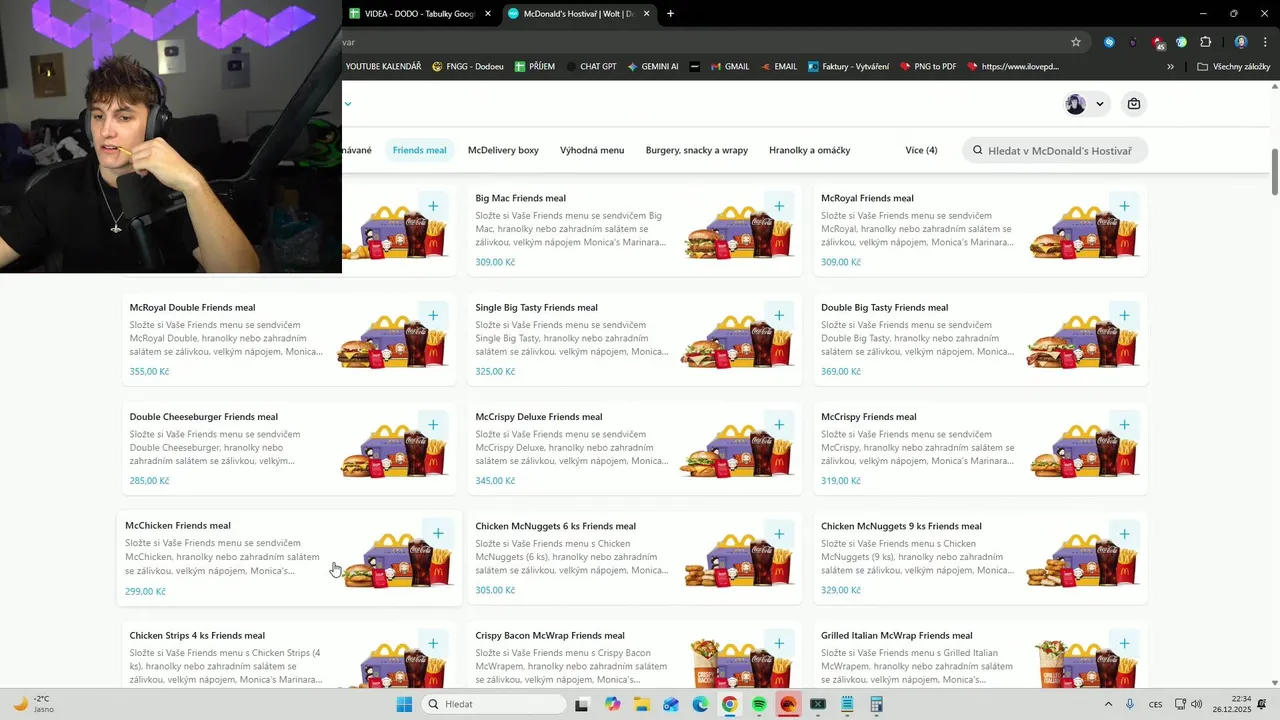Open Windows Start menu
This screenshot has width=1280, height=720.
[x=404, y=704]
